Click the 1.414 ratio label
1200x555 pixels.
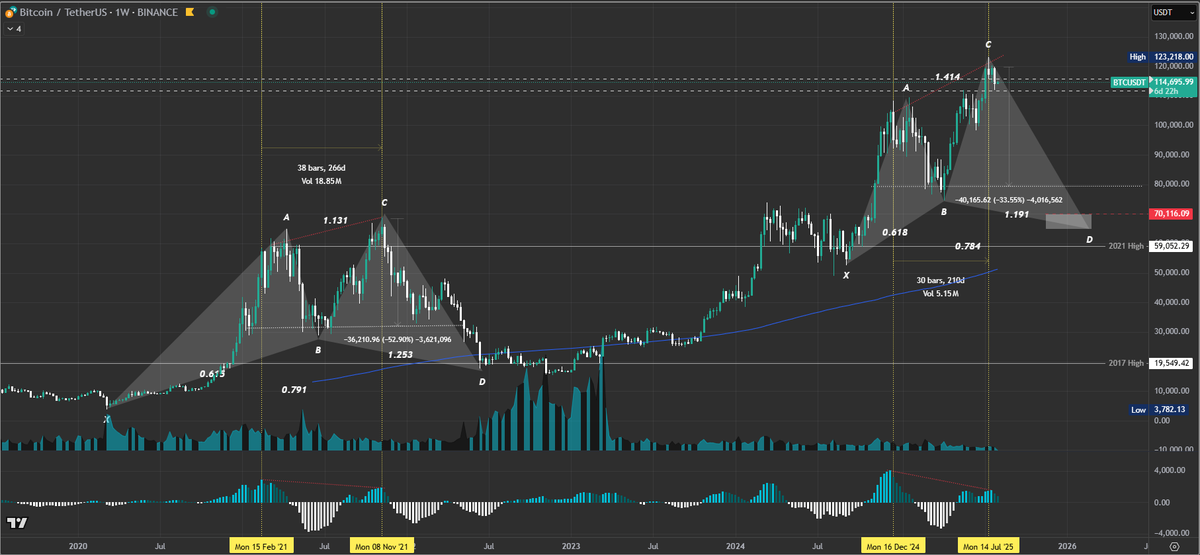(x=948, y=77)
